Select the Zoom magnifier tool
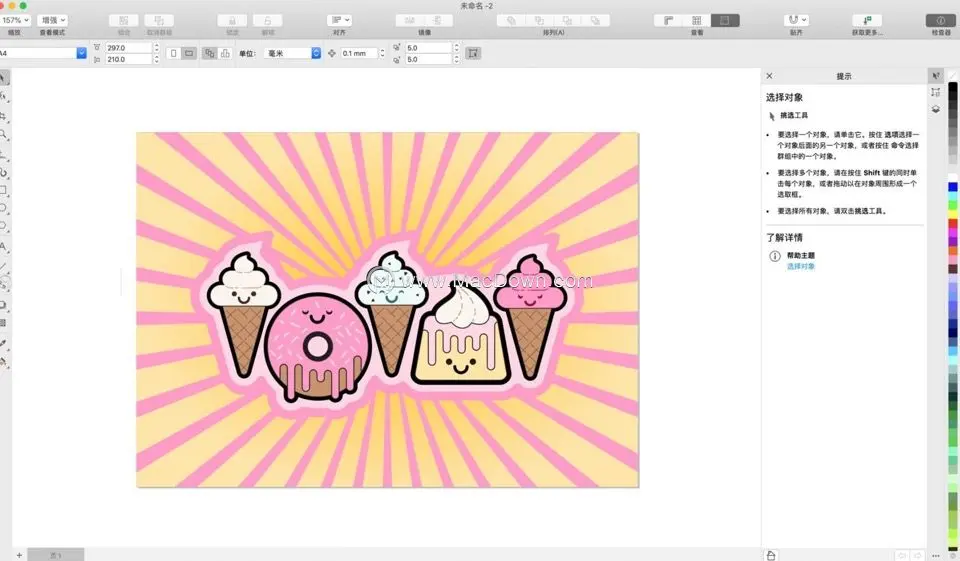 (4, 134)
